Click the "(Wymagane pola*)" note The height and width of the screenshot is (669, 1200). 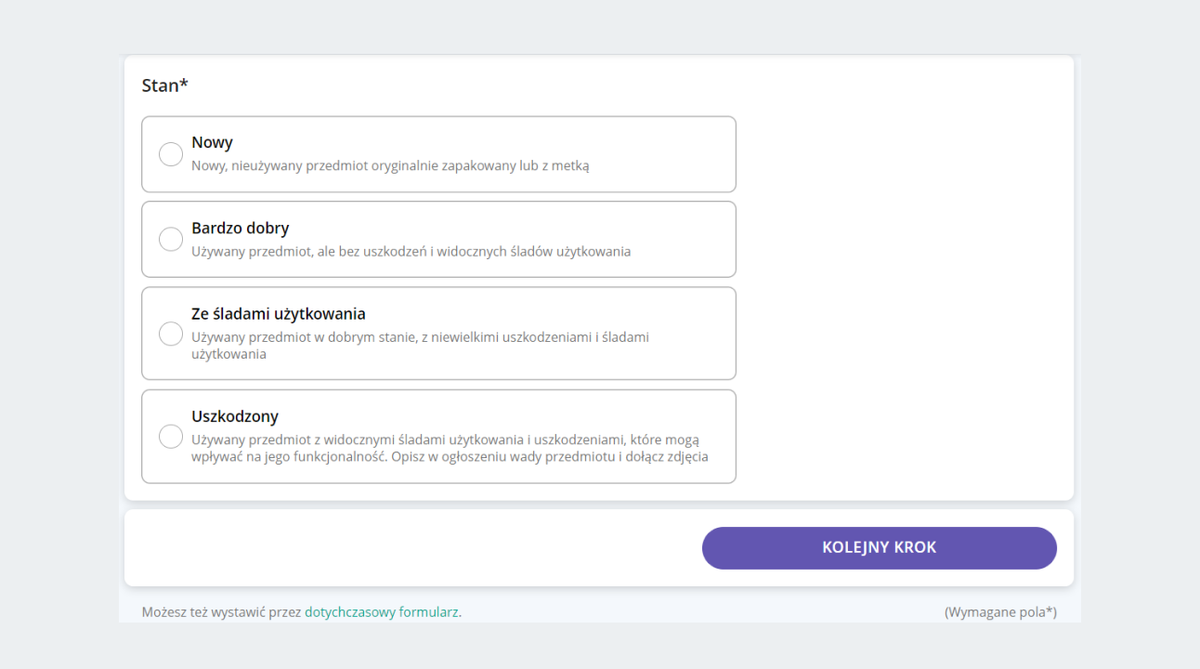1000,611
